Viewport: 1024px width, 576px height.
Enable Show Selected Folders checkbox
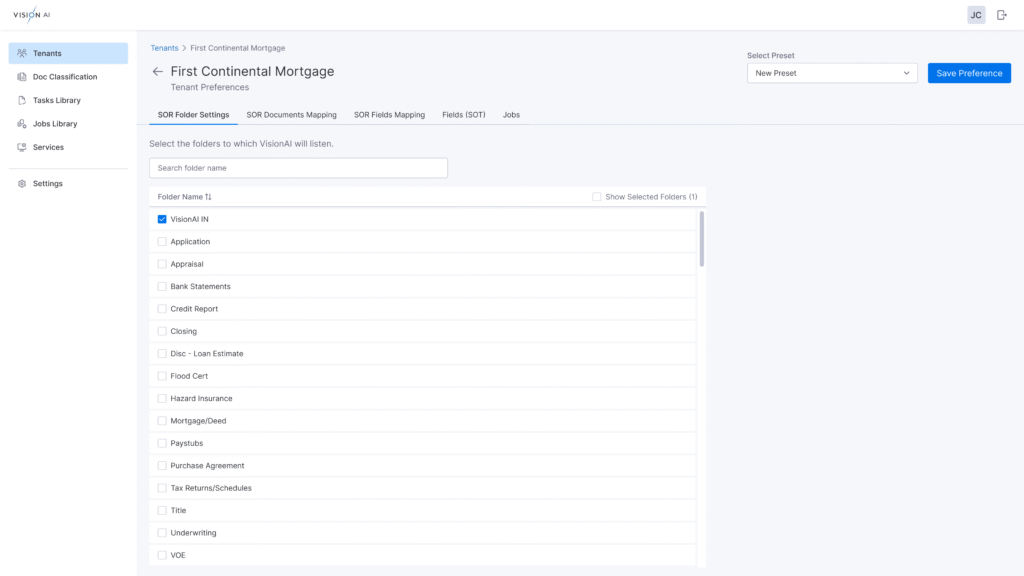[x=597, y=197]
